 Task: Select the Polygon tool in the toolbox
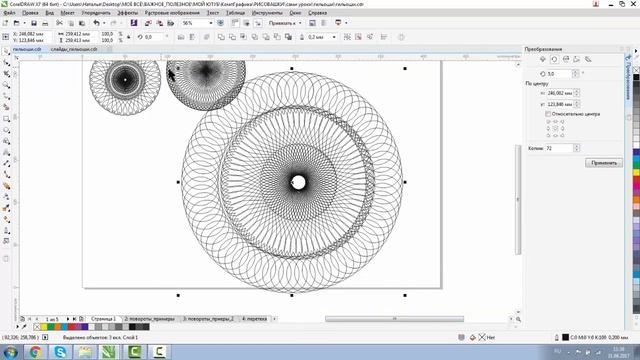(x=6, y=141)
